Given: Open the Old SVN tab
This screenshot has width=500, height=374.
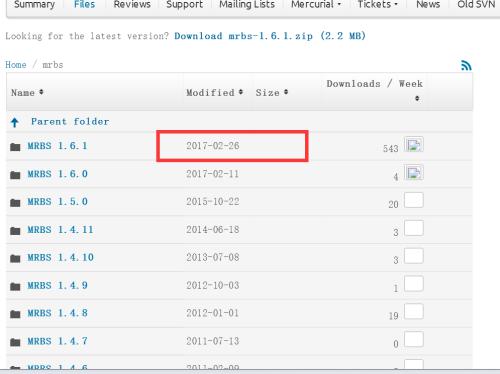Looking at the screenshot, I should [476, 4].
